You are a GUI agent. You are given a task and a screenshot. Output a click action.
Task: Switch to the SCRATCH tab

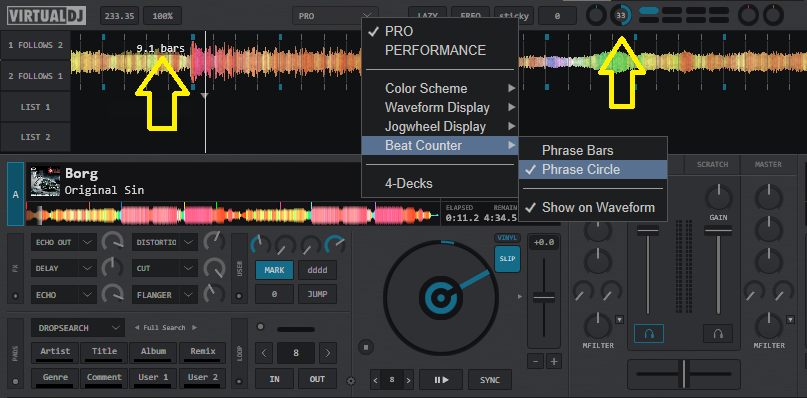(x=712, y=165)
